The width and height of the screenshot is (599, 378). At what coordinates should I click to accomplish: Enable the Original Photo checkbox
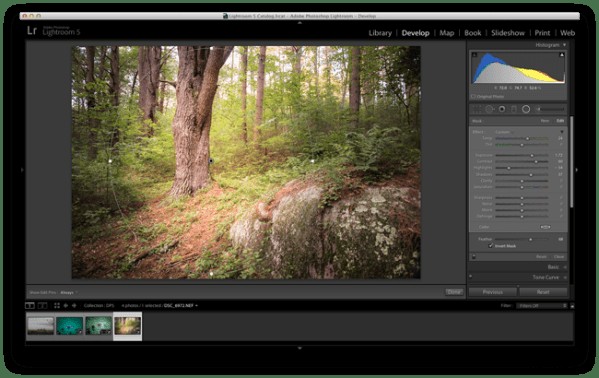point(473,97)
